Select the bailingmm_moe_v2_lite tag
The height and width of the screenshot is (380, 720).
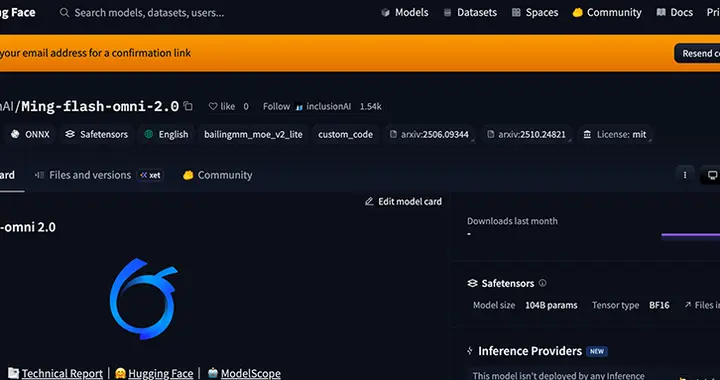[253, 134]
